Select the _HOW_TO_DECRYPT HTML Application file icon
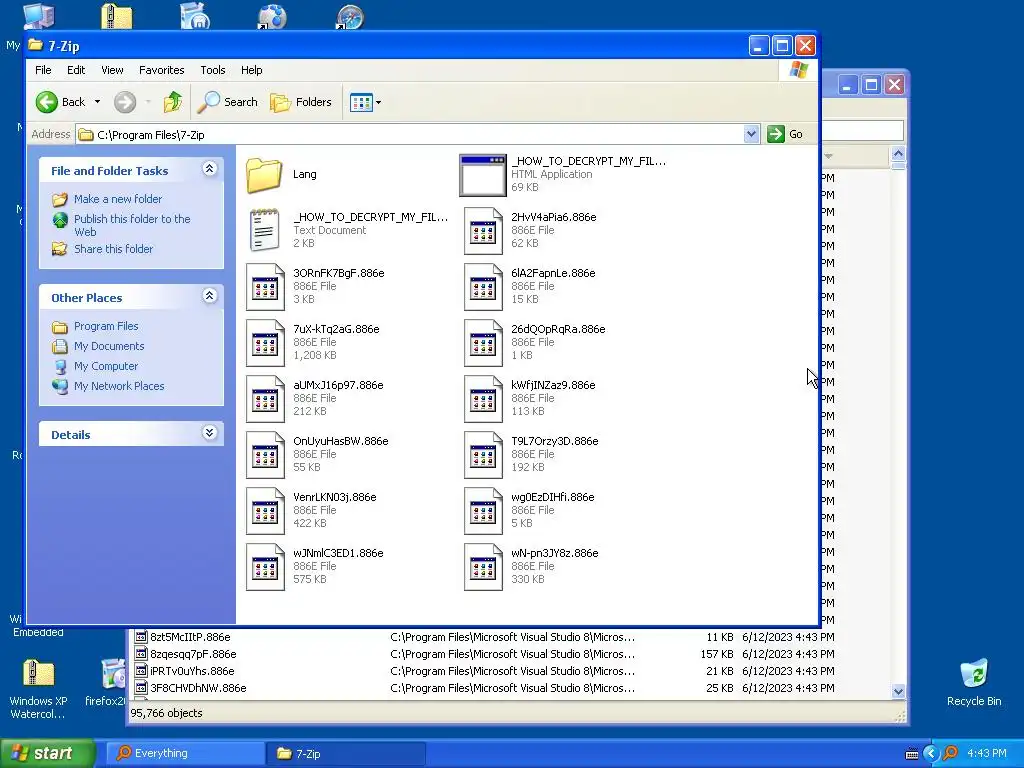This screenshot has width=1024, height=768. [483, 175]
